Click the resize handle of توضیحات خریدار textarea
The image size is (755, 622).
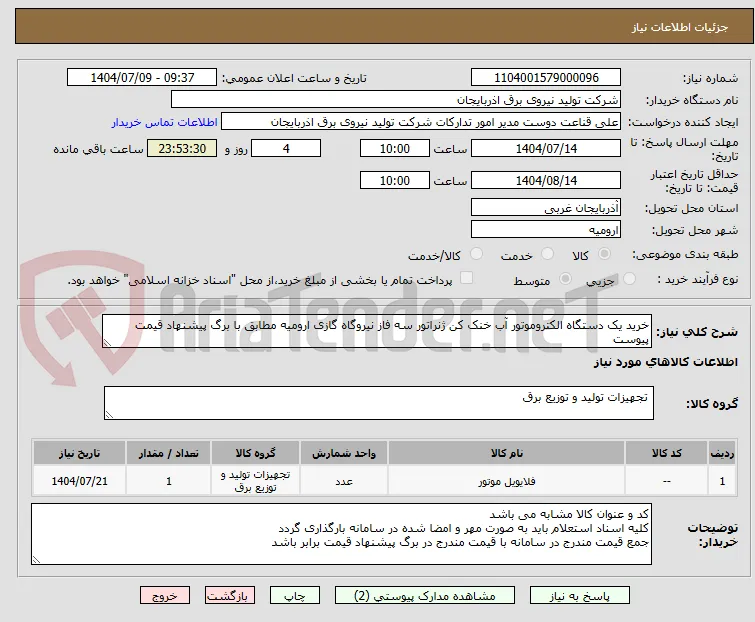click(36, 559)
